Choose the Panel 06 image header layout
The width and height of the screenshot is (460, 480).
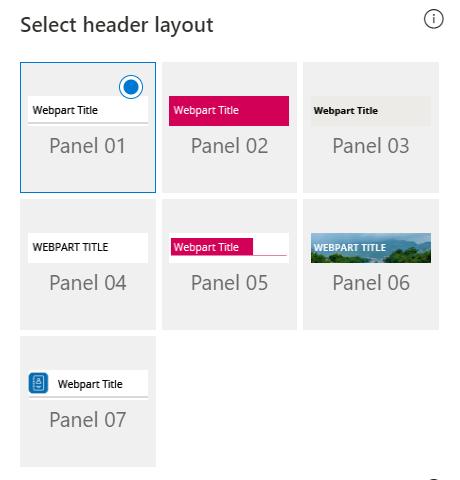[371, 264]
